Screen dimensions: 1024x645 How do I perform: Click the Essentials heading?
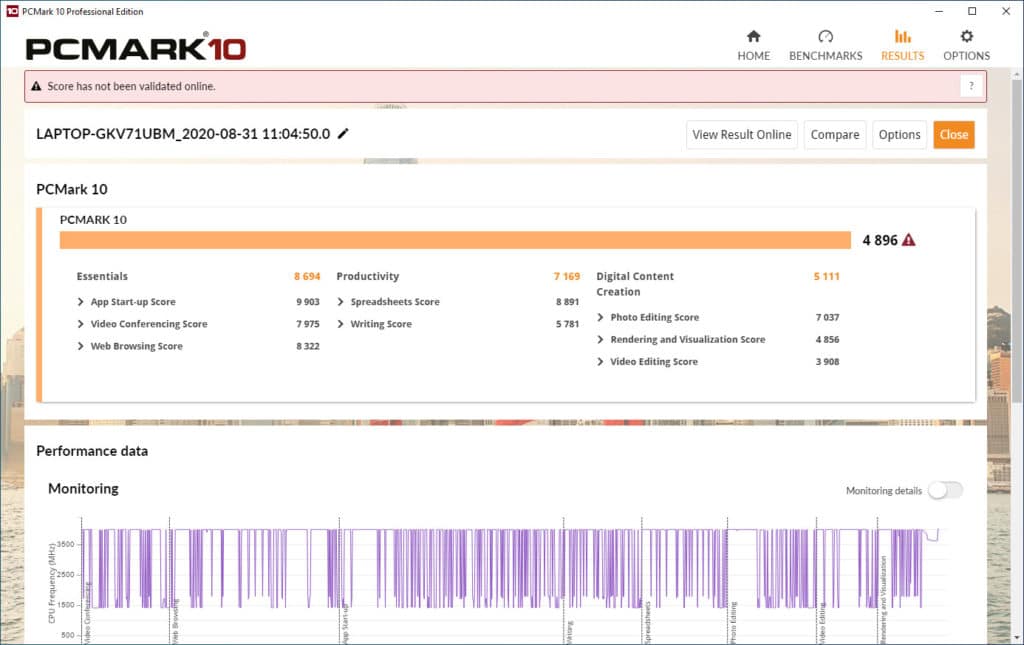tap(102, 276)
